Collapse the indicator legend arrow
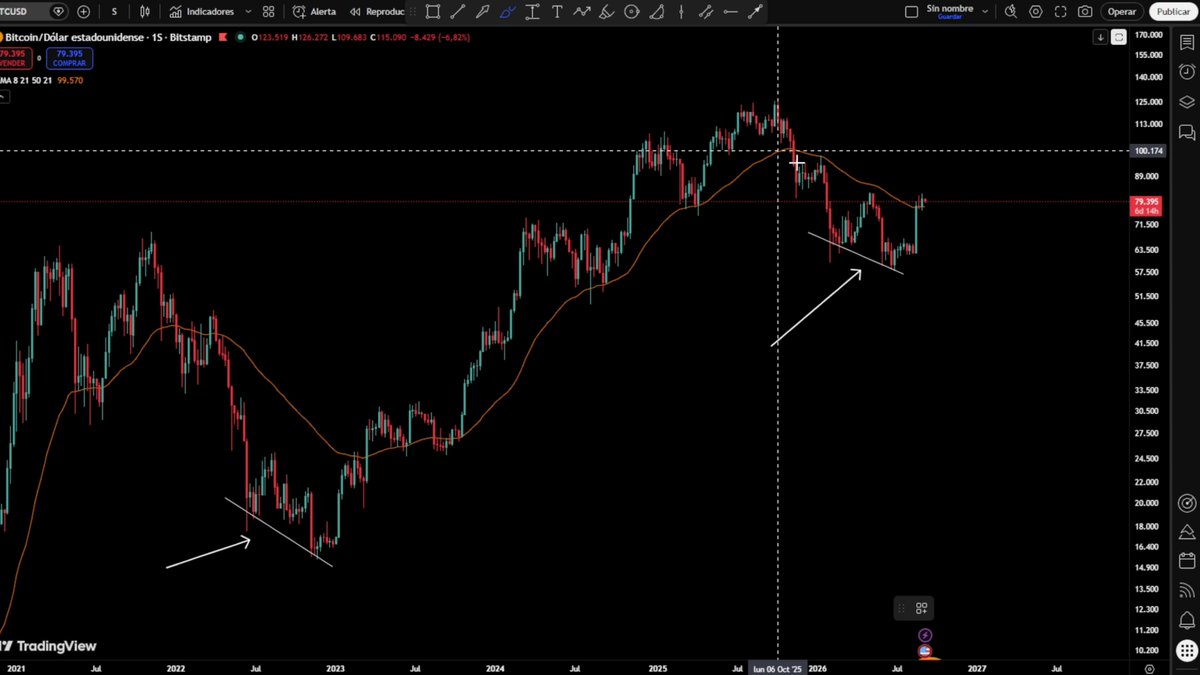 pyautogui.click(x=3, y=96)
